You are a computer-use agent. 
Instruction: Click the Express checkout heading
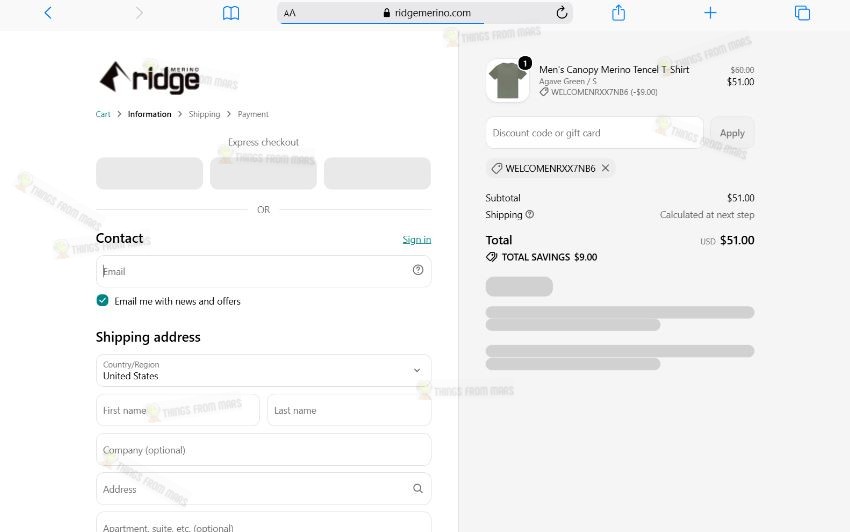(x=263, y=142)
